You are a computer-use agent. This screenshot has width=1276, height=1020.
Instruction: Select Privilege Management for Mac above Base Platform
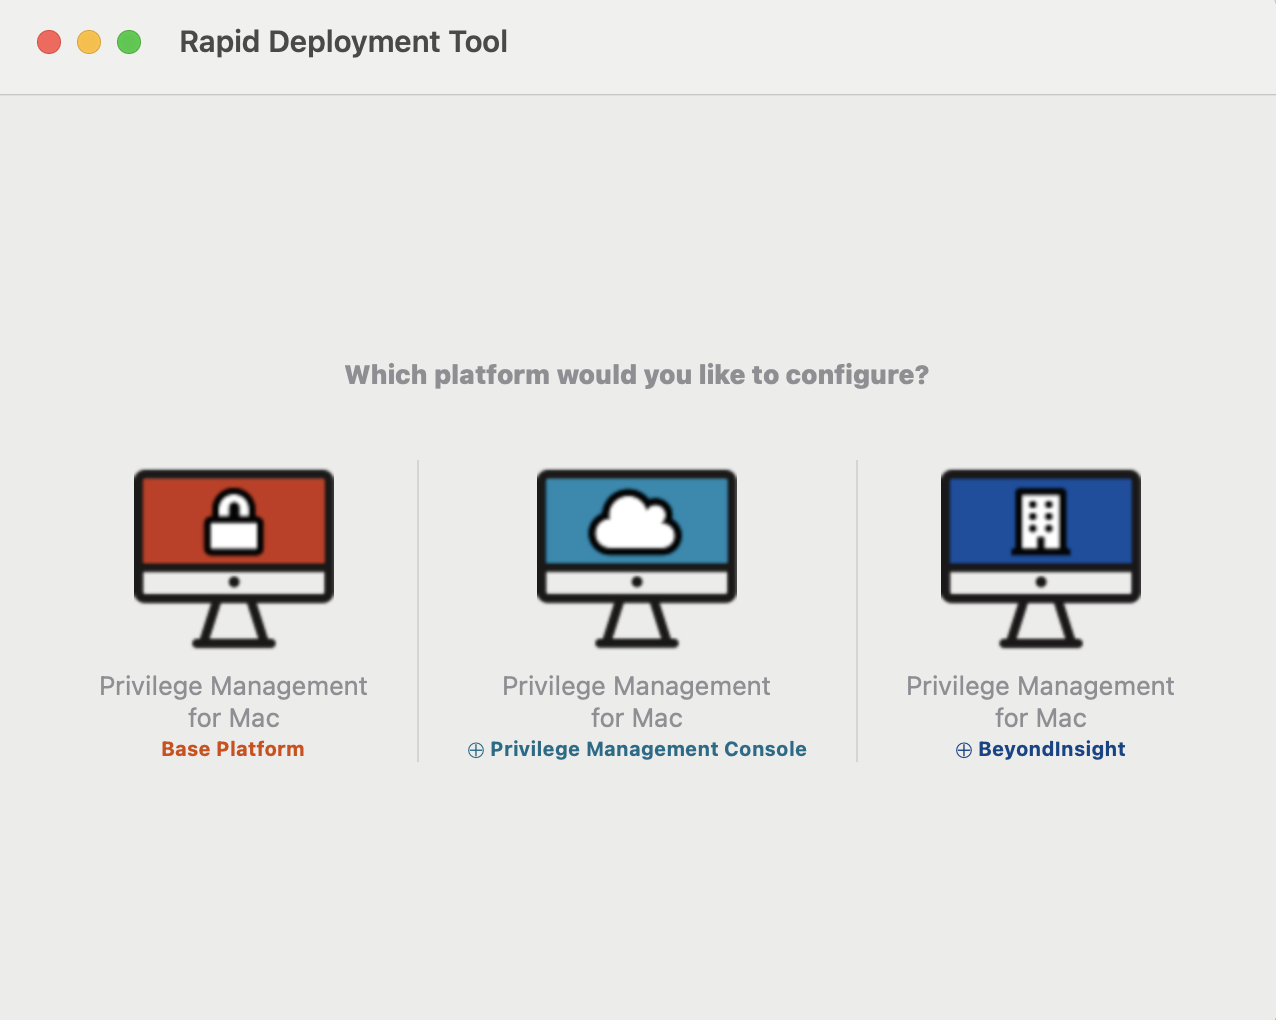pyautogui.click(x=233, y=700)
